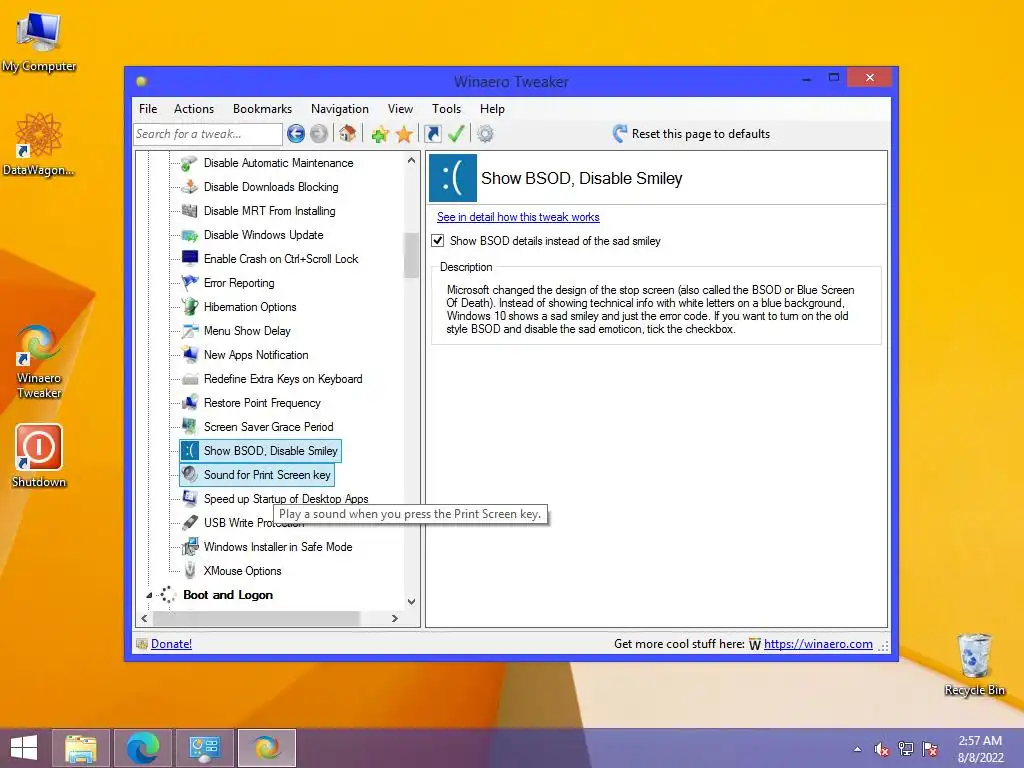1024x768 pixels.
Task: Click the Menu Show Delay icon
Action: click(189, 331)
